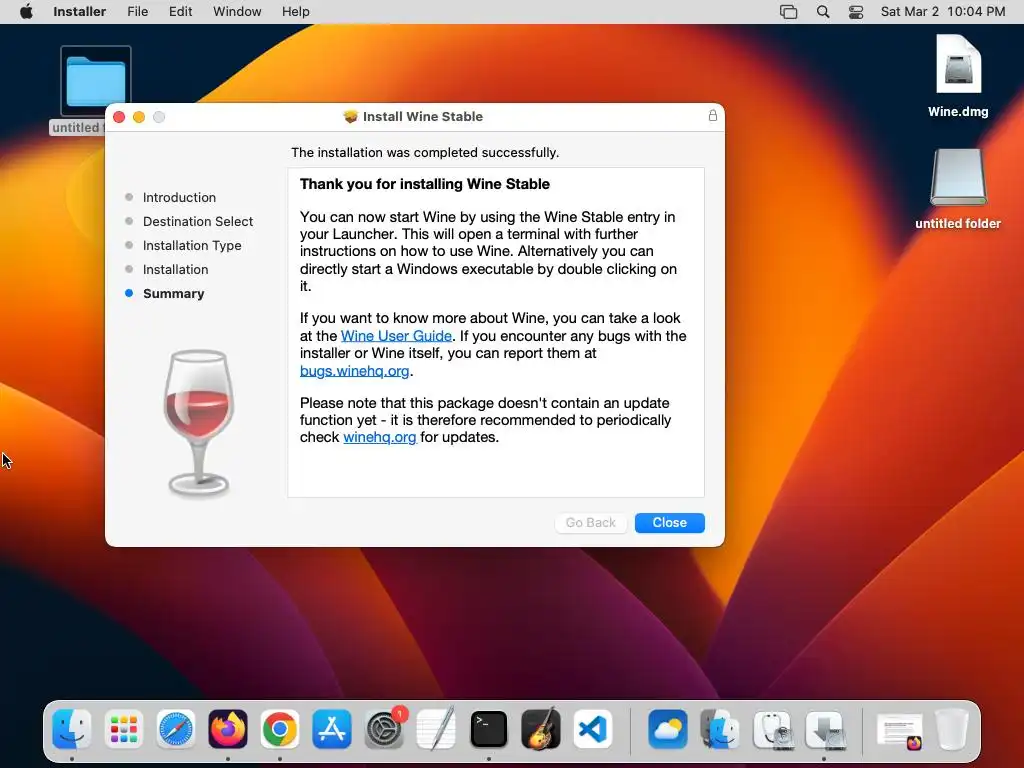Select the Wine.dmg file on the desktop

click(958, 76)
